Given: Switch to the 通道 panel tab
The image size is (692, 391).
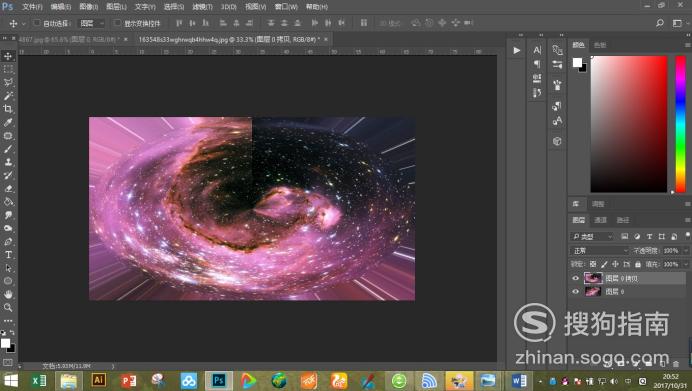Looking at the screenshot, I should pyautogui.click(x=600, y=220).
